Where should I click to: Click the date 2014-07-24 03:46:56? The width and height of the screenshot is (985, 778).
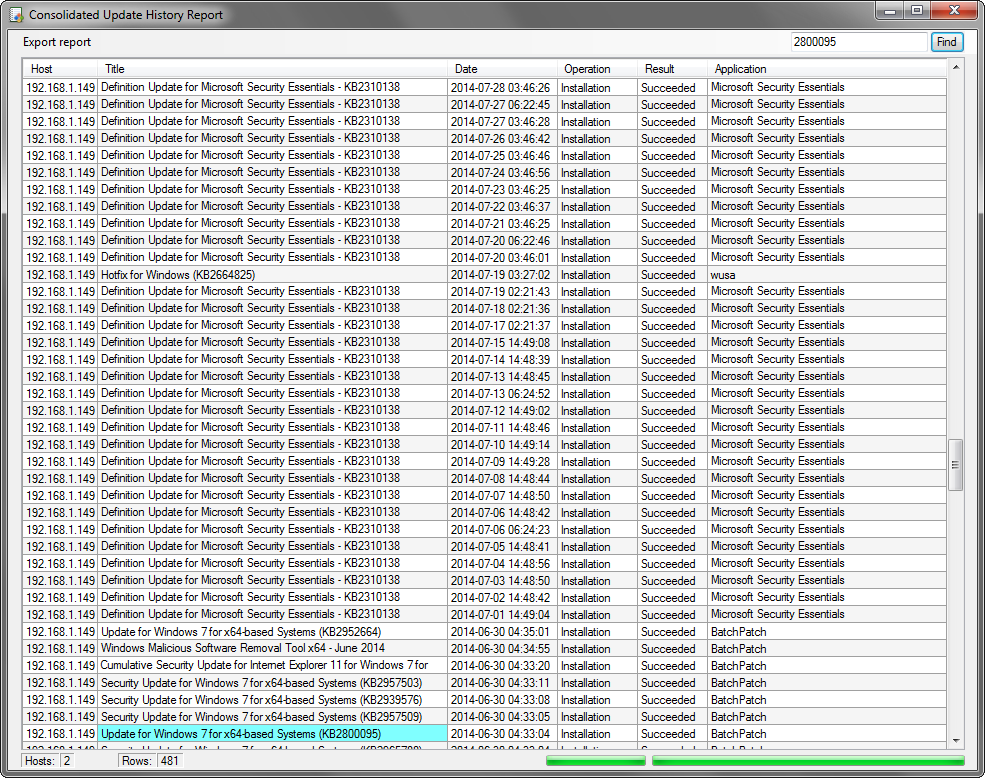501,173
